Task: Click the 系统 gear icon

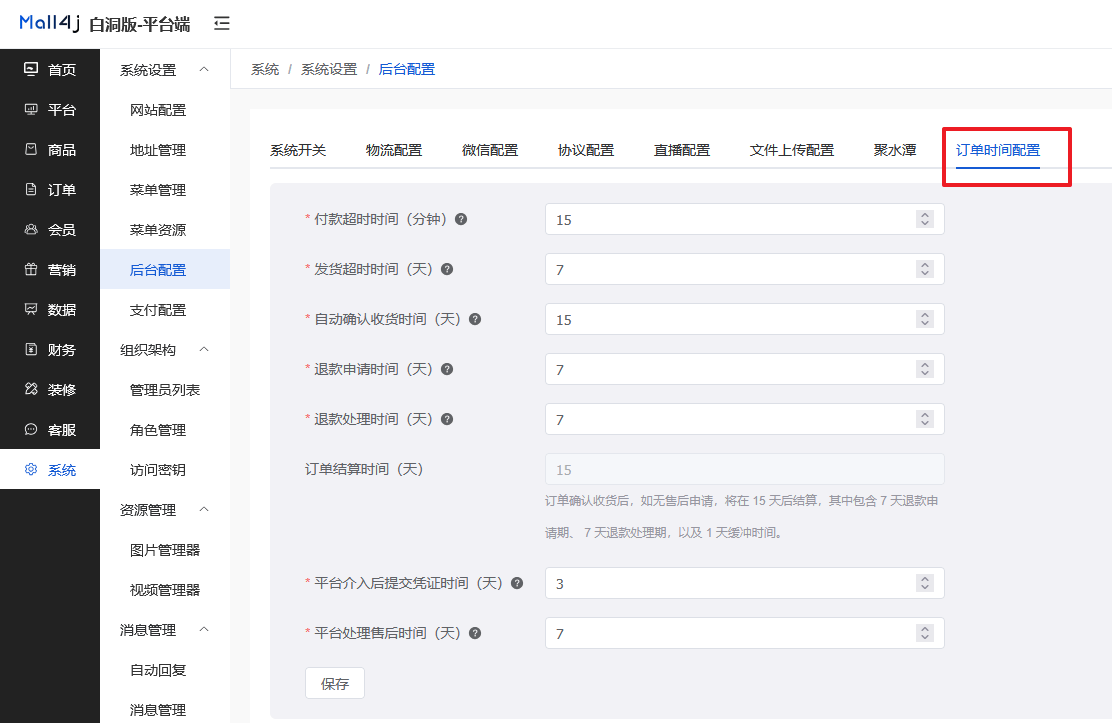Action: point(30,469)
